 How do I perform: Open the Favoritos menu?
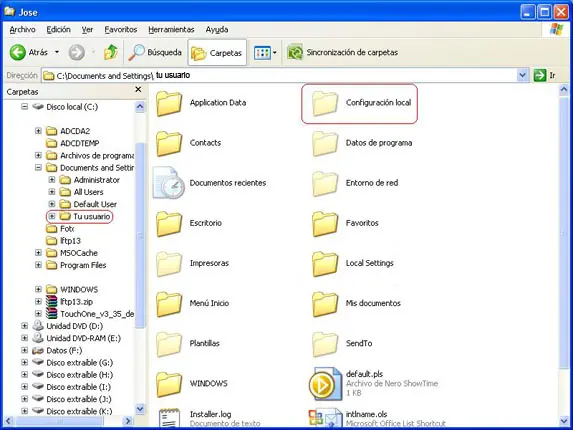pos(121,30)
